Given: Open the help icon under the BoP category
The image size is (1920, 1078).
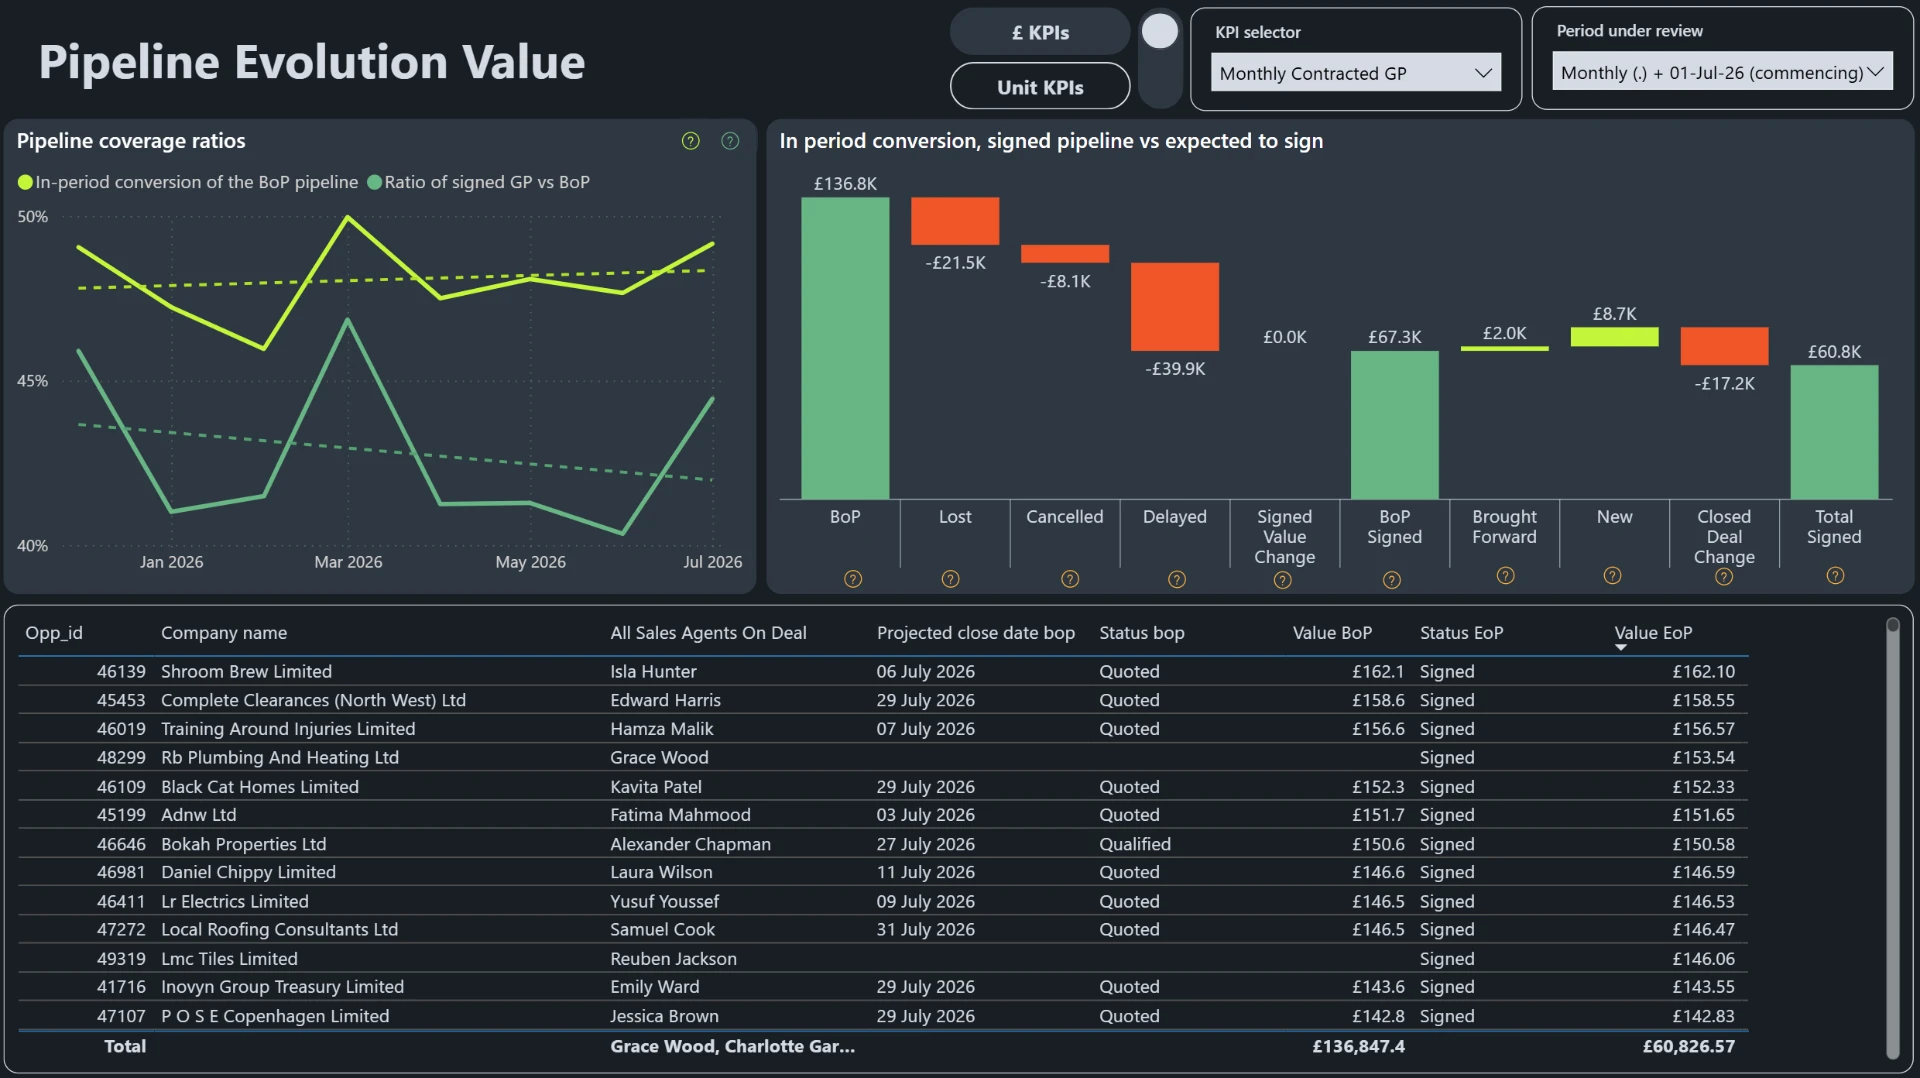Looking at the screenshot, I should (853, 579).
